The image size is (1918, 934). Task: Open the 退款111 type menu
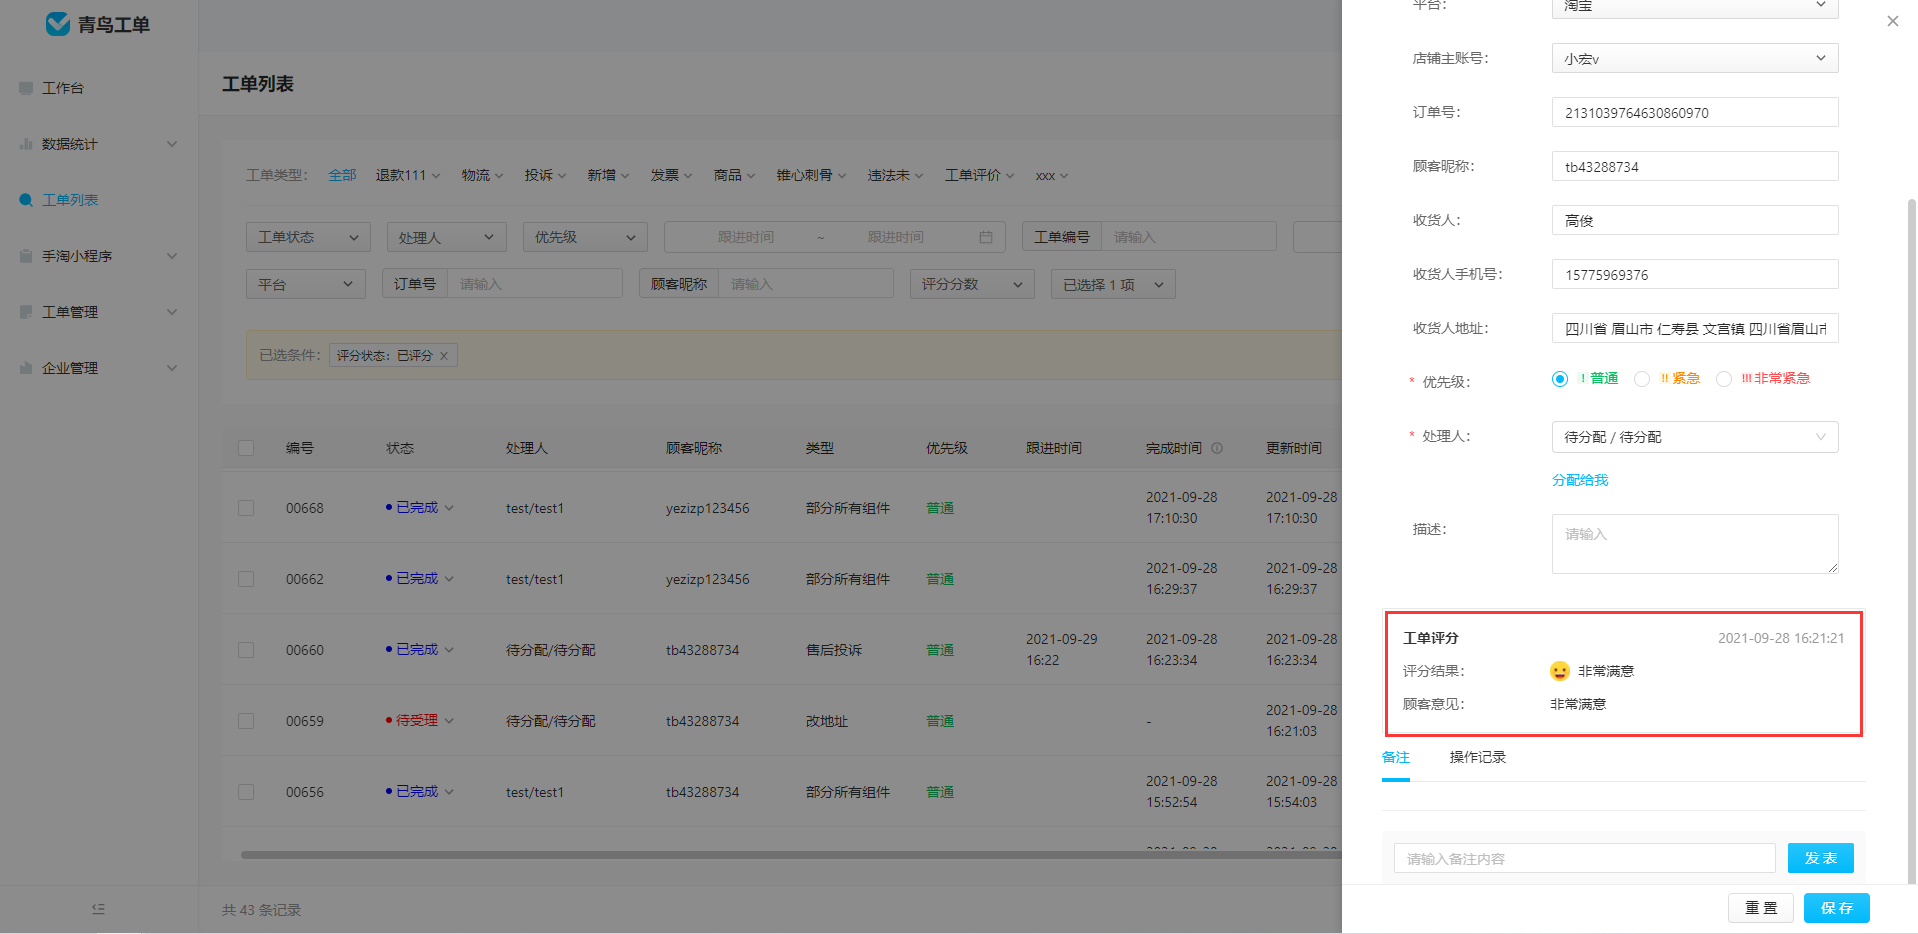[407, 175]
